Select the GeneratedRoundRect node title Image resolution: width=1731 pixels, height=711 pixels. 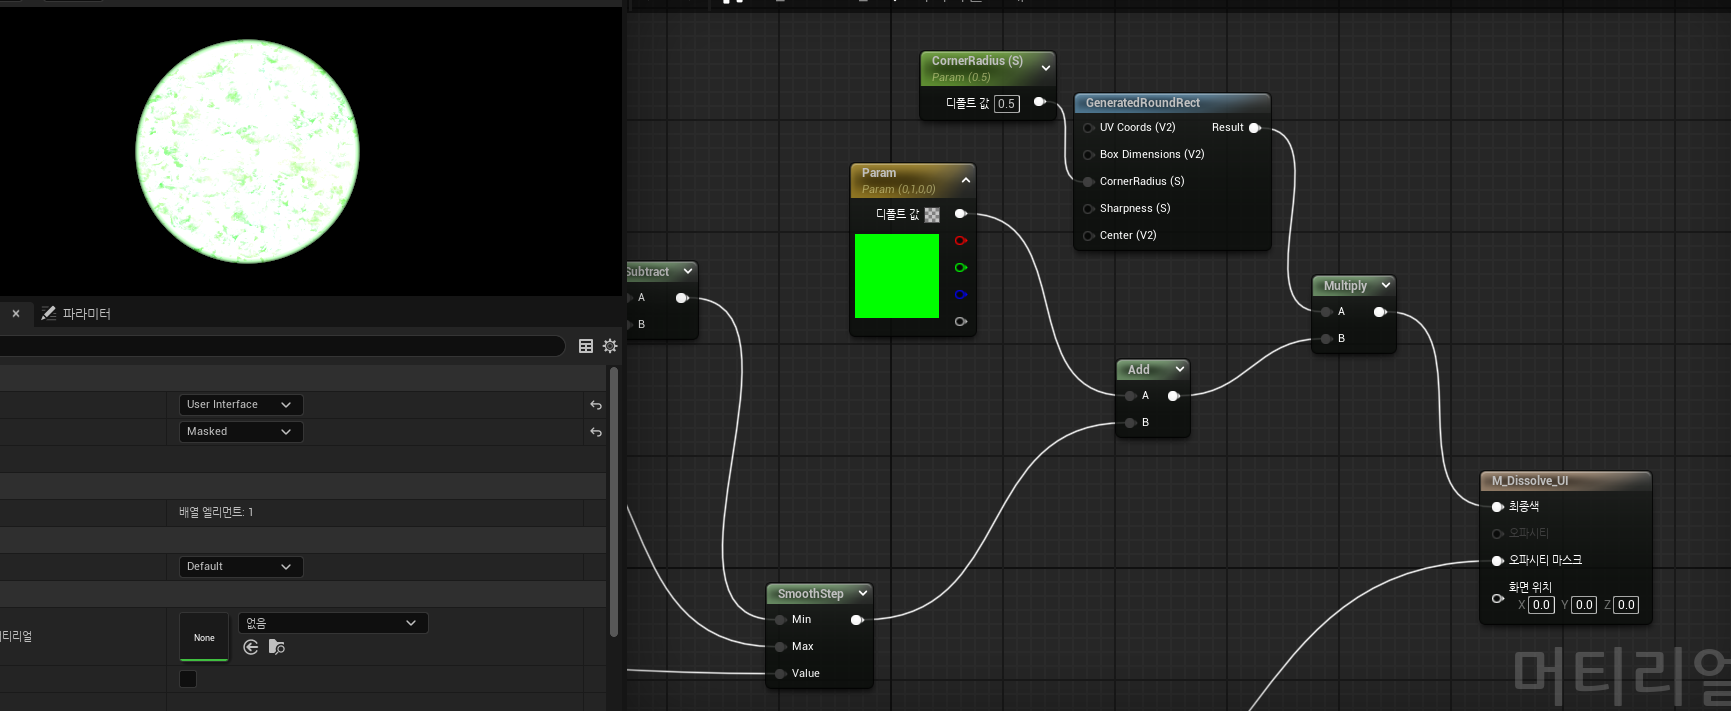pos(1143,103)
